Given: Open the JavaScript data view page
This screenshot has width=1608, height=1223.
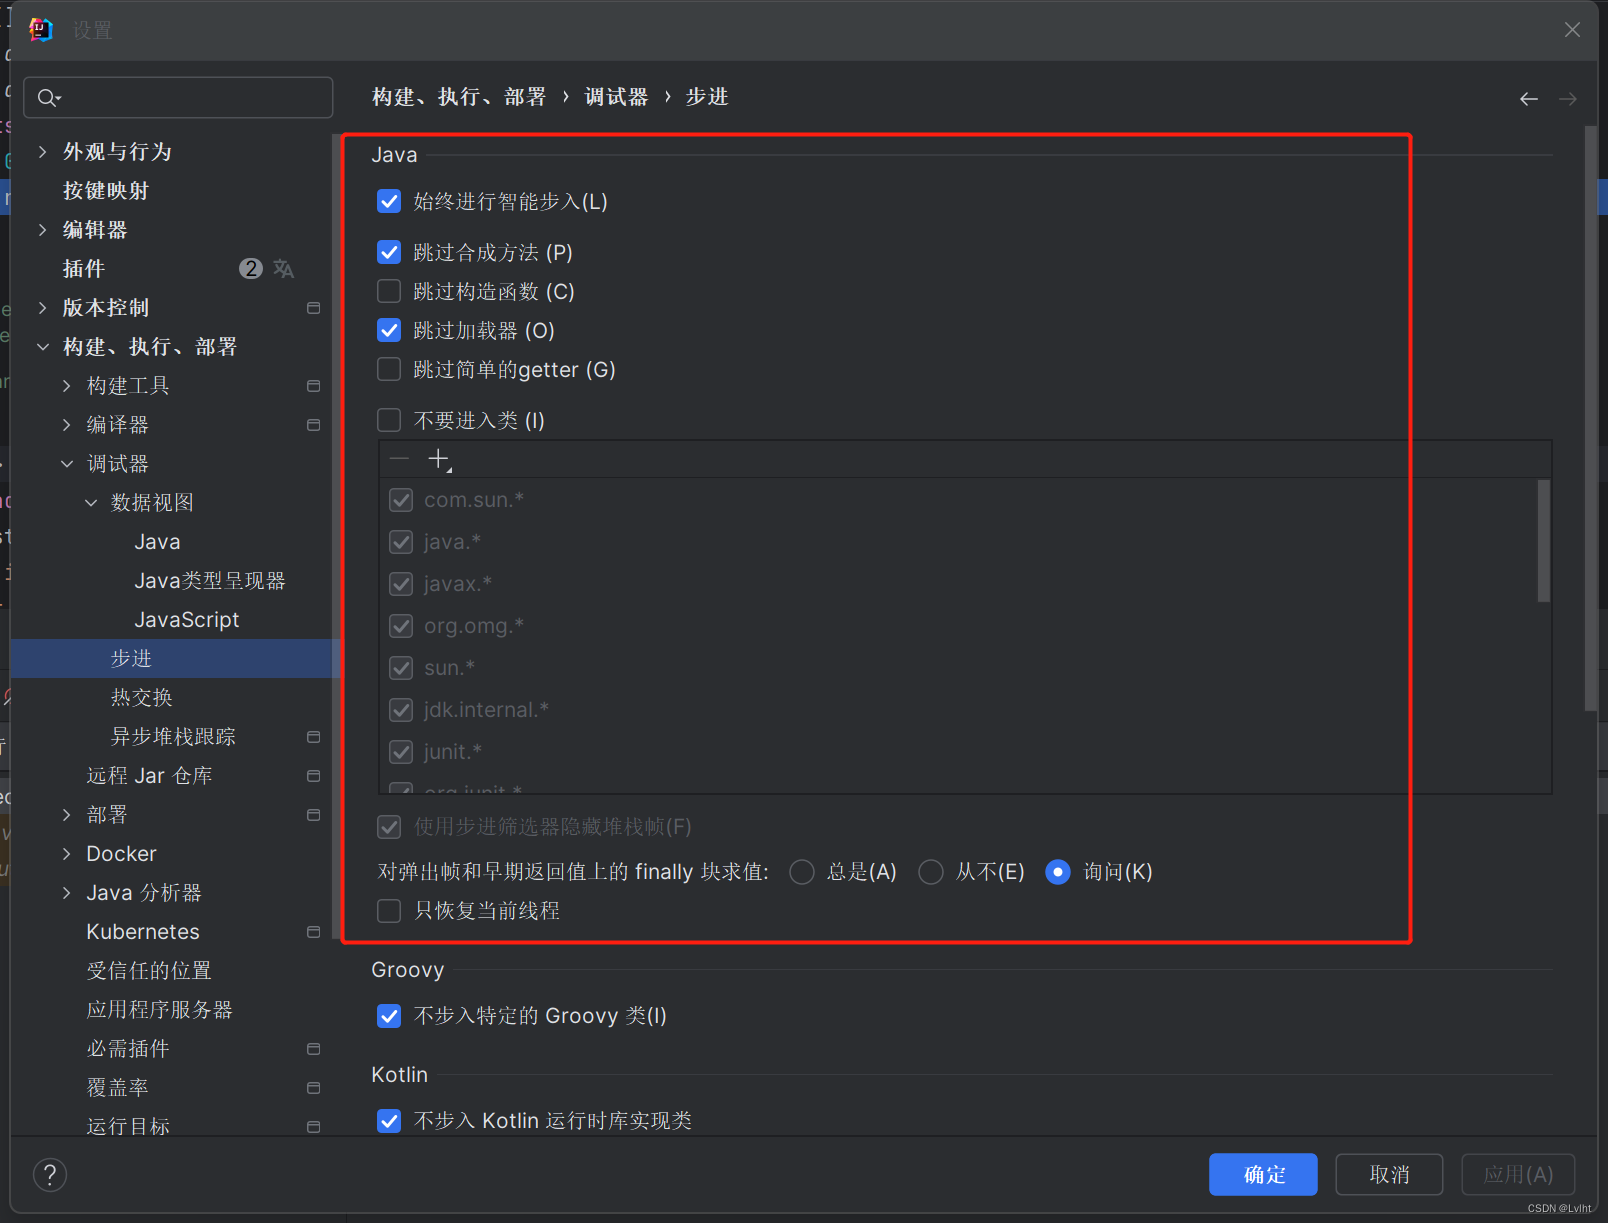Looking at the screenshot, I should tap(187, 620).
